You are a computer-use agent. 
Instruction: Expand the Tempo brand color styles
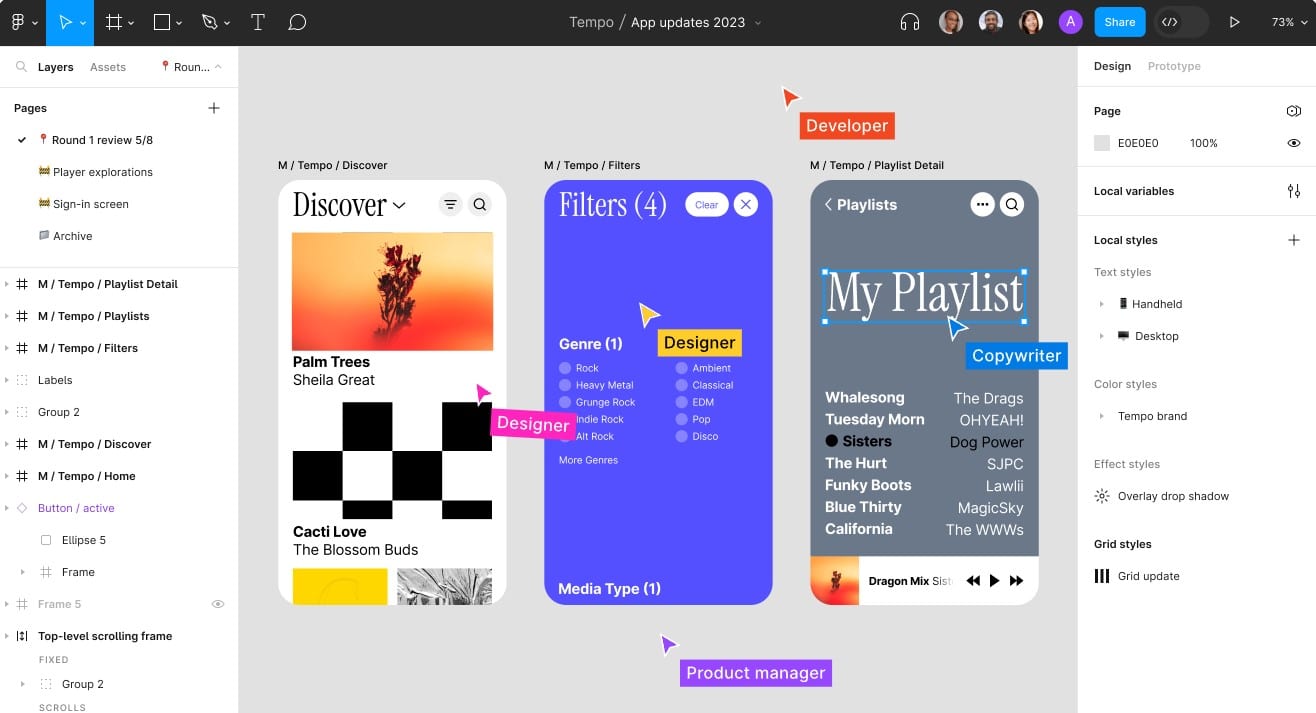click(1102, 416)
